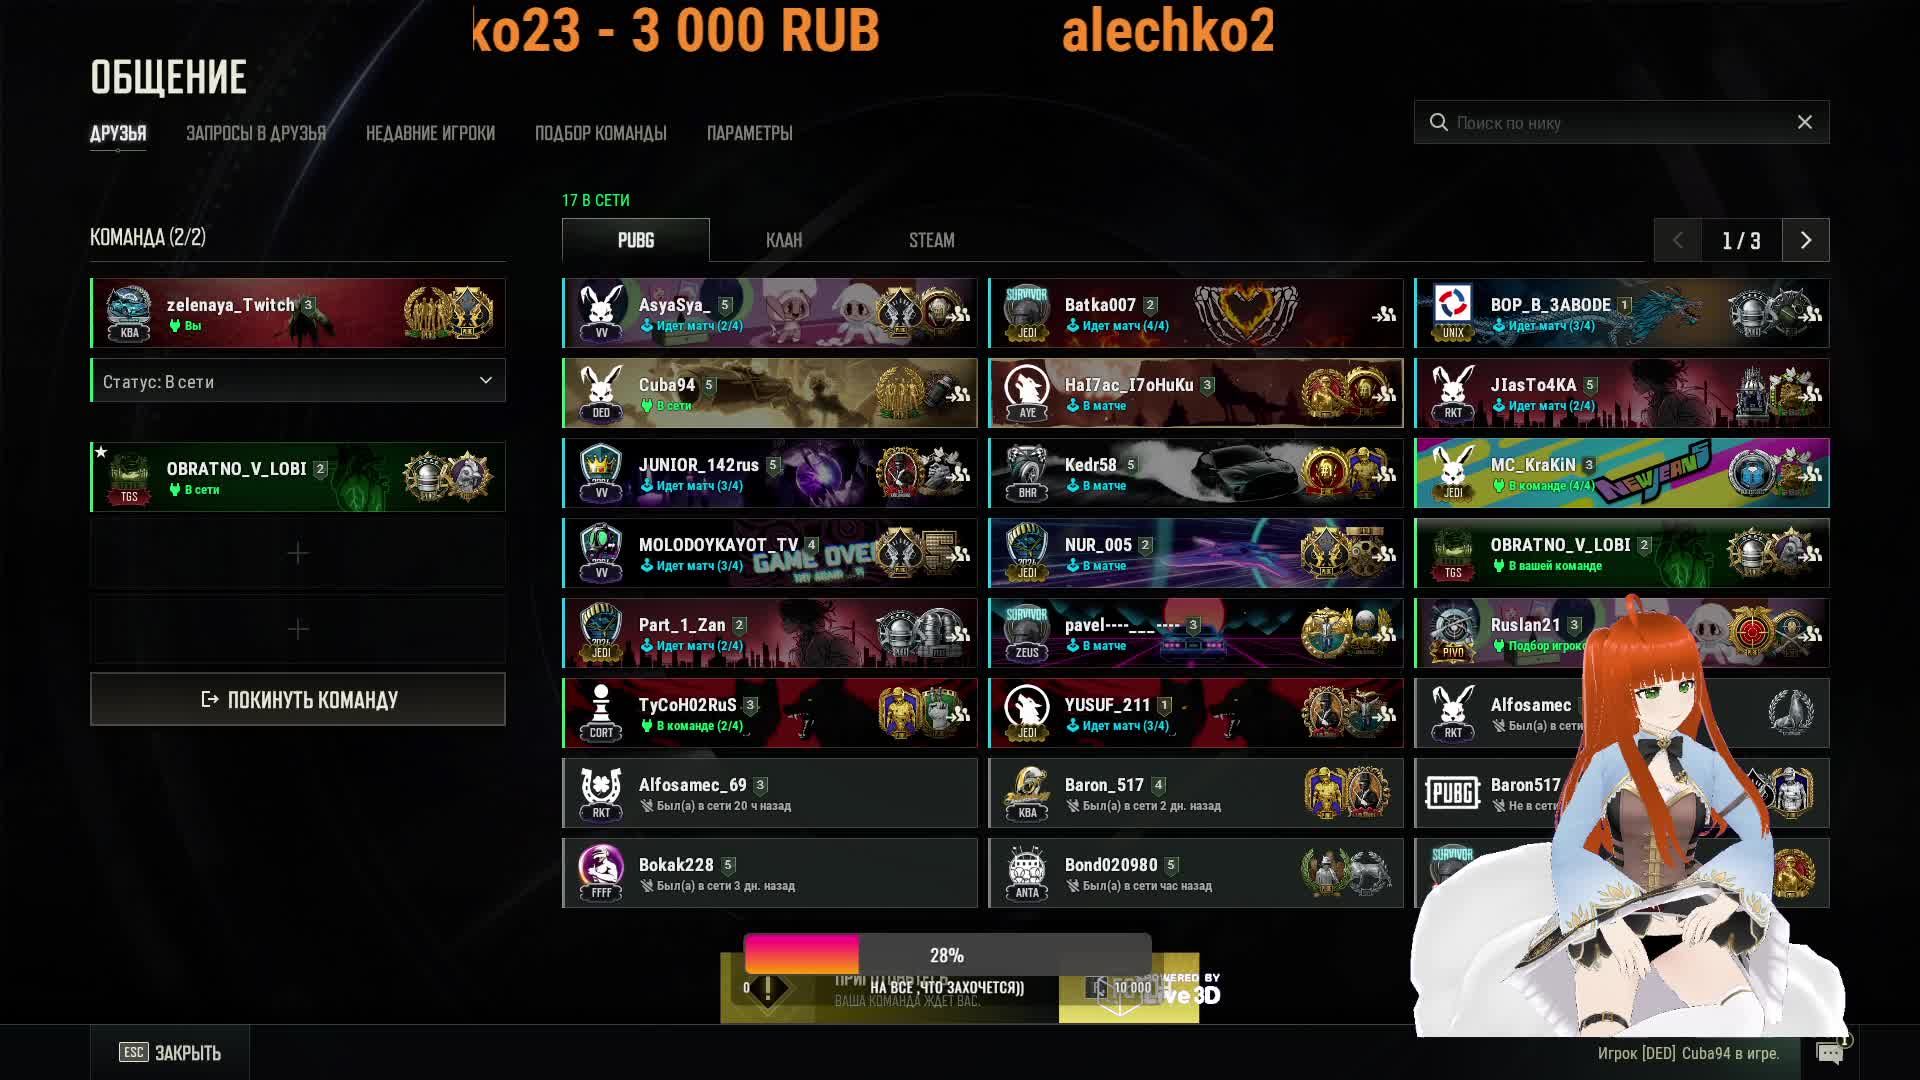This screenshot has height=1080, width=1920.
Task: Click join-team icon on Batka007 card
Action: point(1384,314)
